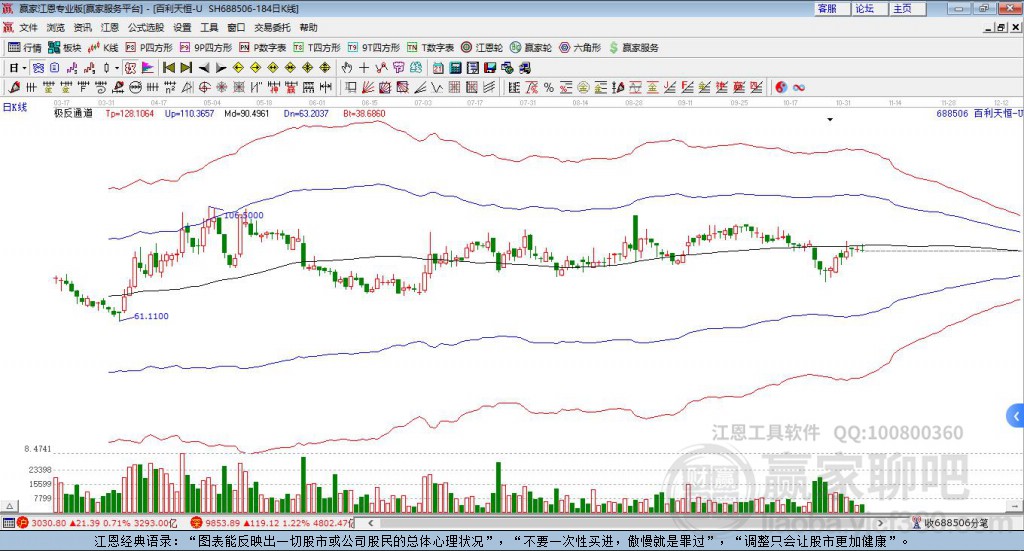Image resolution: width=1024 pixels, height=551 pixels.
Task: Click the 论坛 button
Action: (871, 8)
